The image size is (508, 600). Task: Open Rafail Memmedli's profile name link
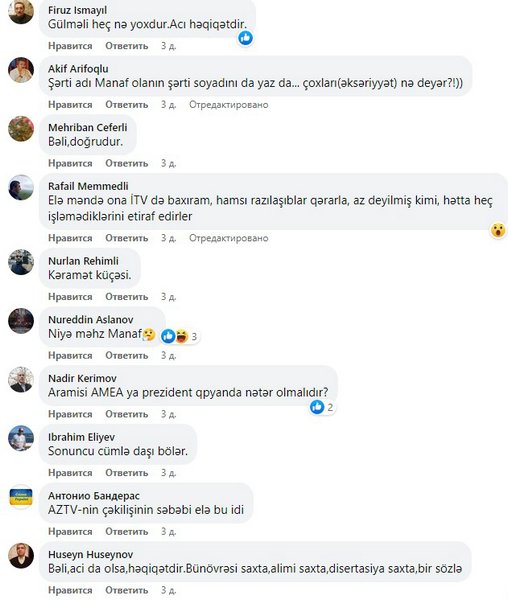[88, 186]
